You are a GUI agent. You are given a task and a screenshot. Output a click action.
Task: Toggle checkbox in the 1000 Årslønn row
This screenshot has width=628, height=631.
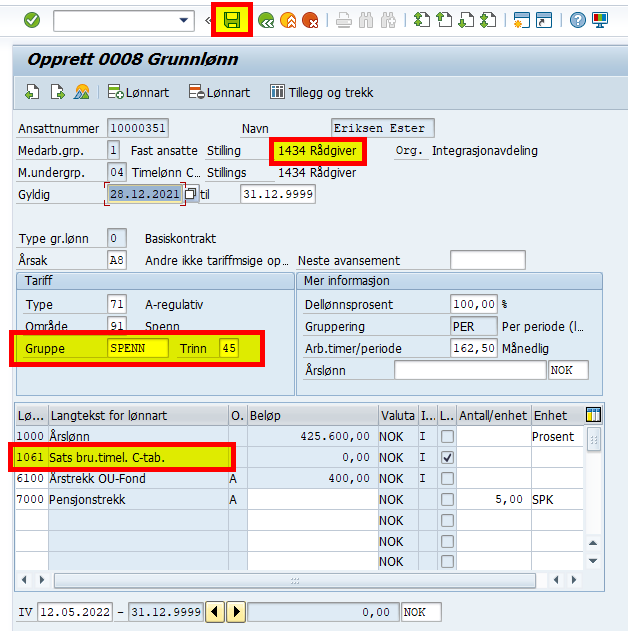[447, 437]
